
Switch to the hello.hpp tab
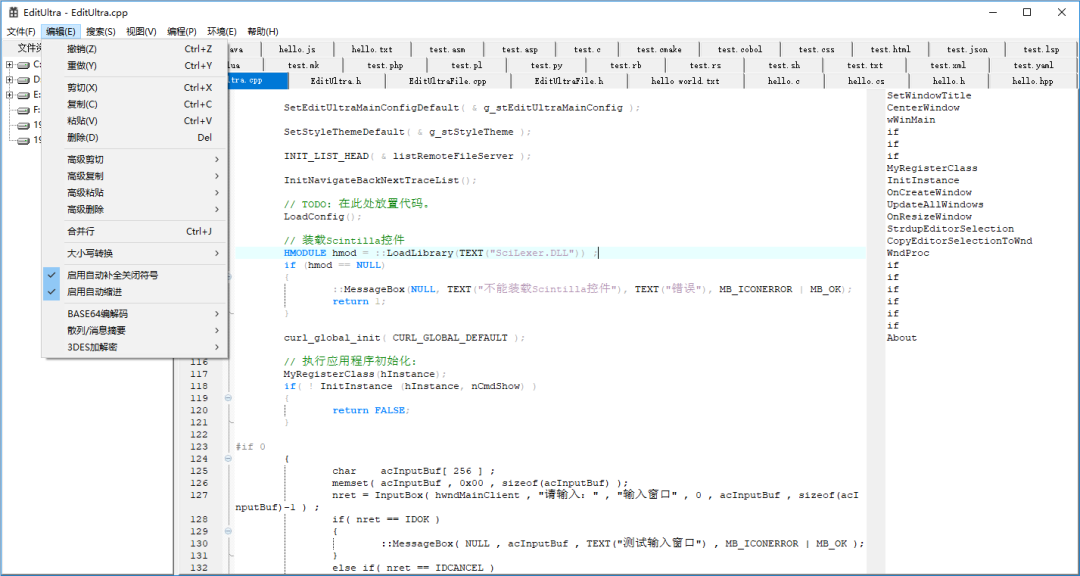tap(1032, 81)
